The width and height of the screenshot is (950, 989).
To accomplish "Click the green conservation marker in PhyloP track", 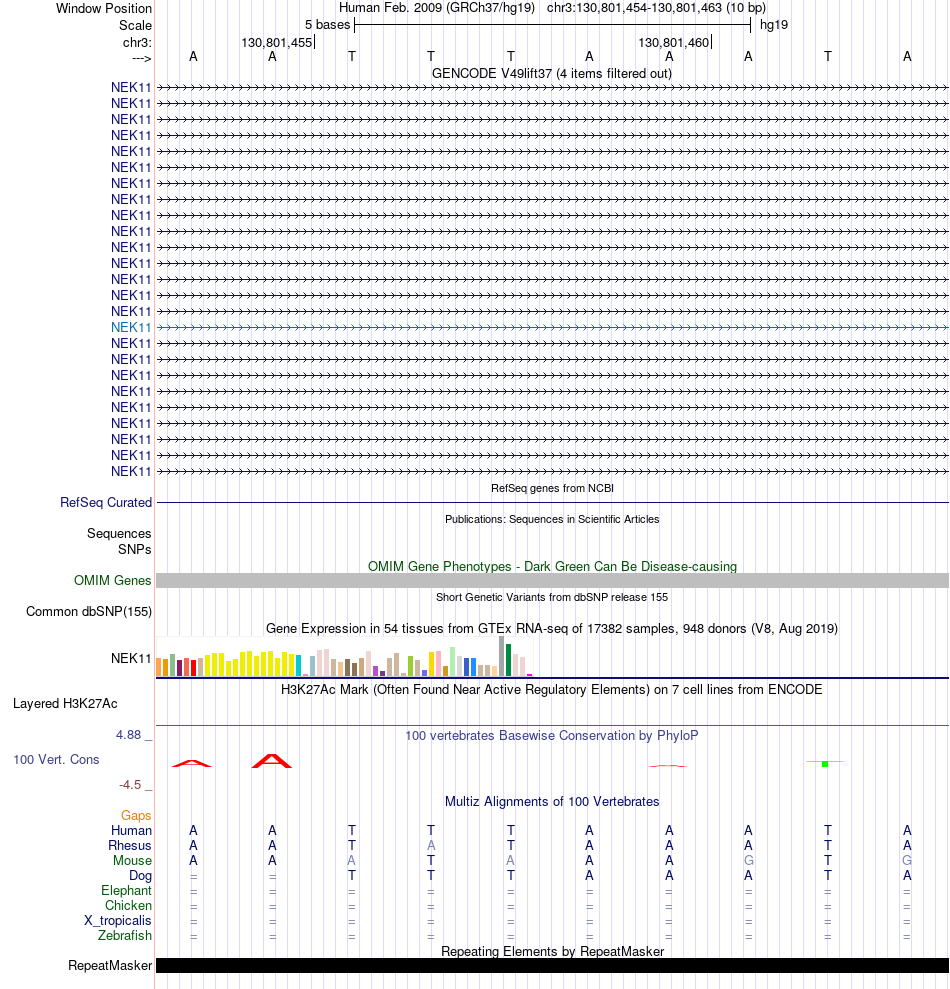I will 825,764.
